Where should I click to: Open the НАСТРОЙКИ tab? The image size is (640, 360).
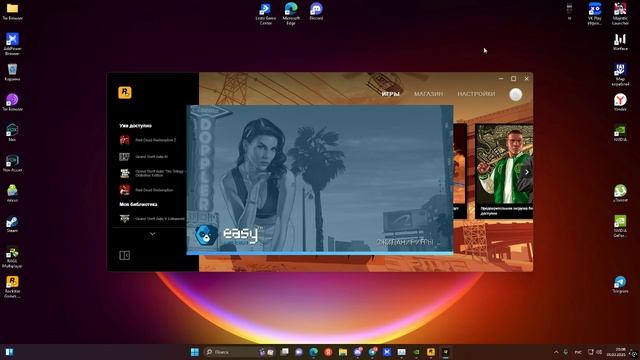point(476,94)
